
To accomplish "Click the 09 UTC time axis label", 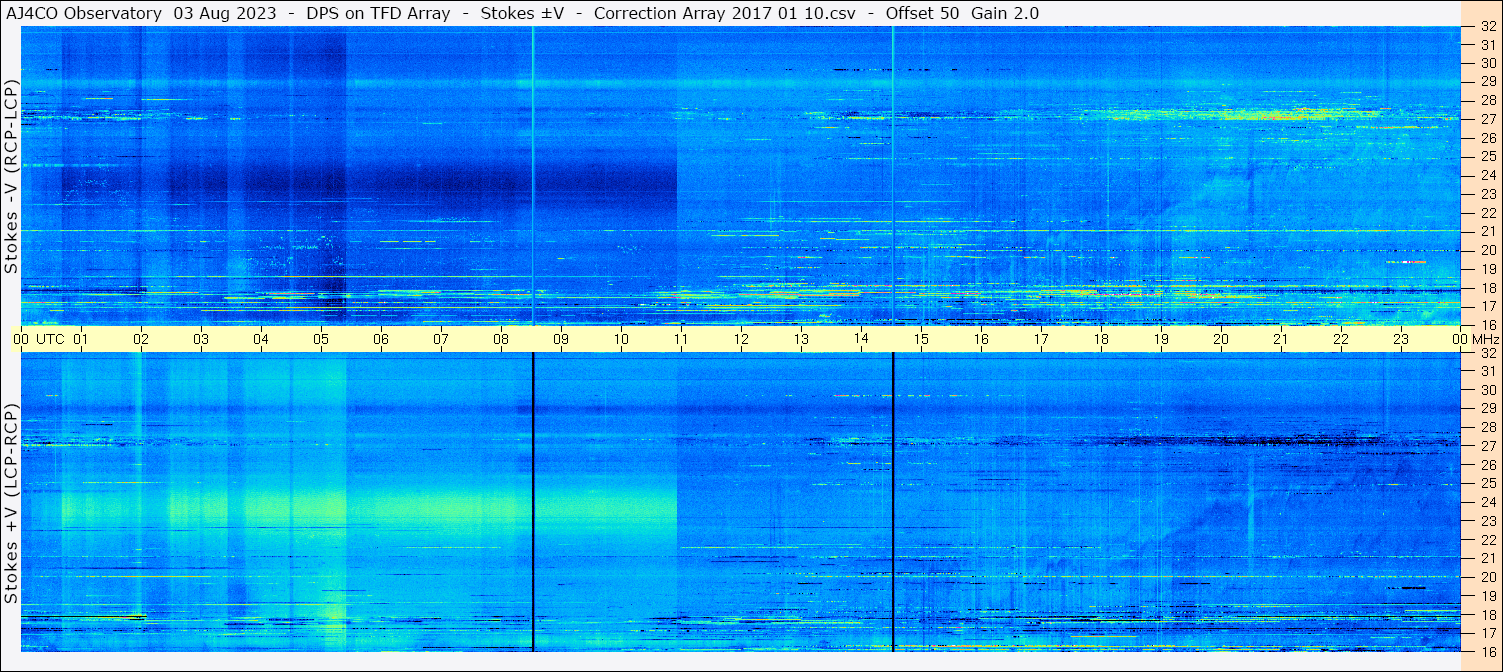I will pos(561,339).
